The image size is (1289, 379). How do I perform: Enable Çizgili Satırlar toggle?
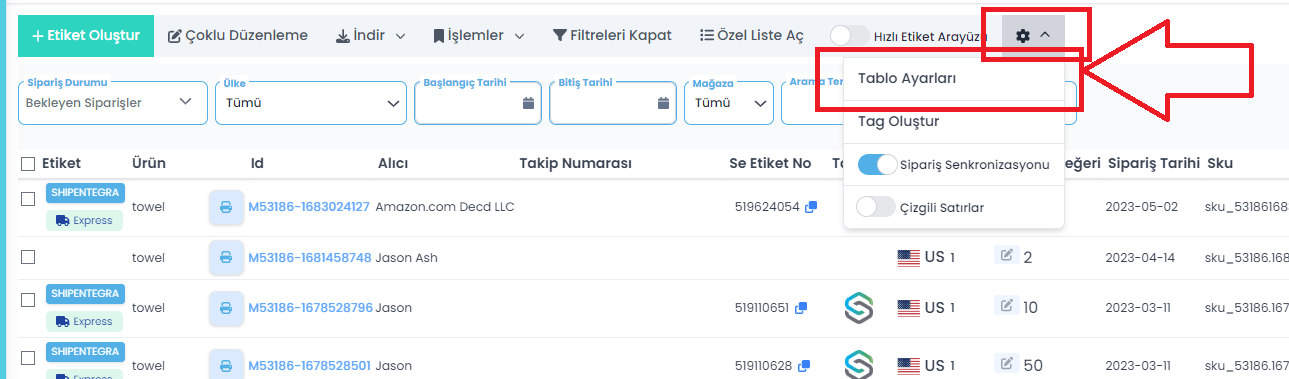(x=877, y=207)
